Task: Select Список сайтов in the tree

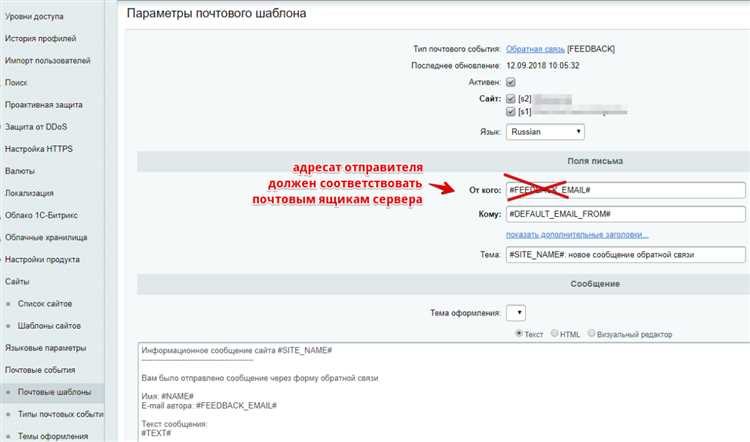Action: (45, 303)
